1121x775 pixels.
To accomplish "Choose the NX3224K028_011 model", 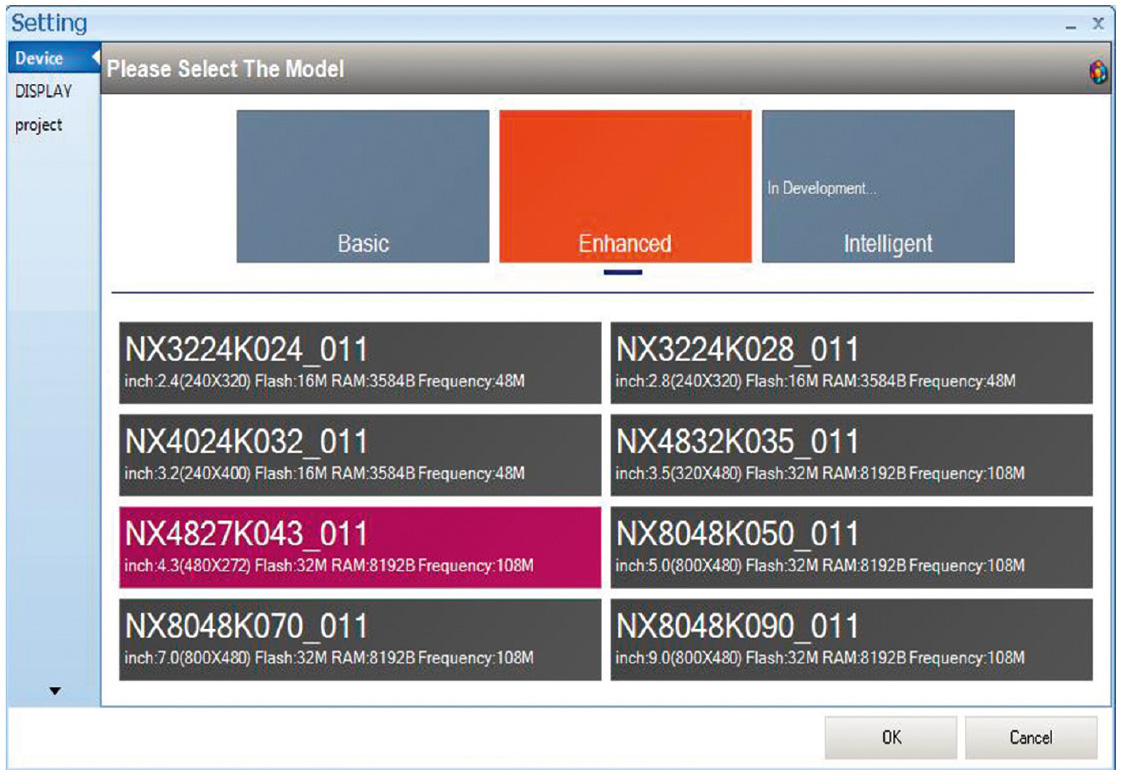I will click(x=851, y=362).
